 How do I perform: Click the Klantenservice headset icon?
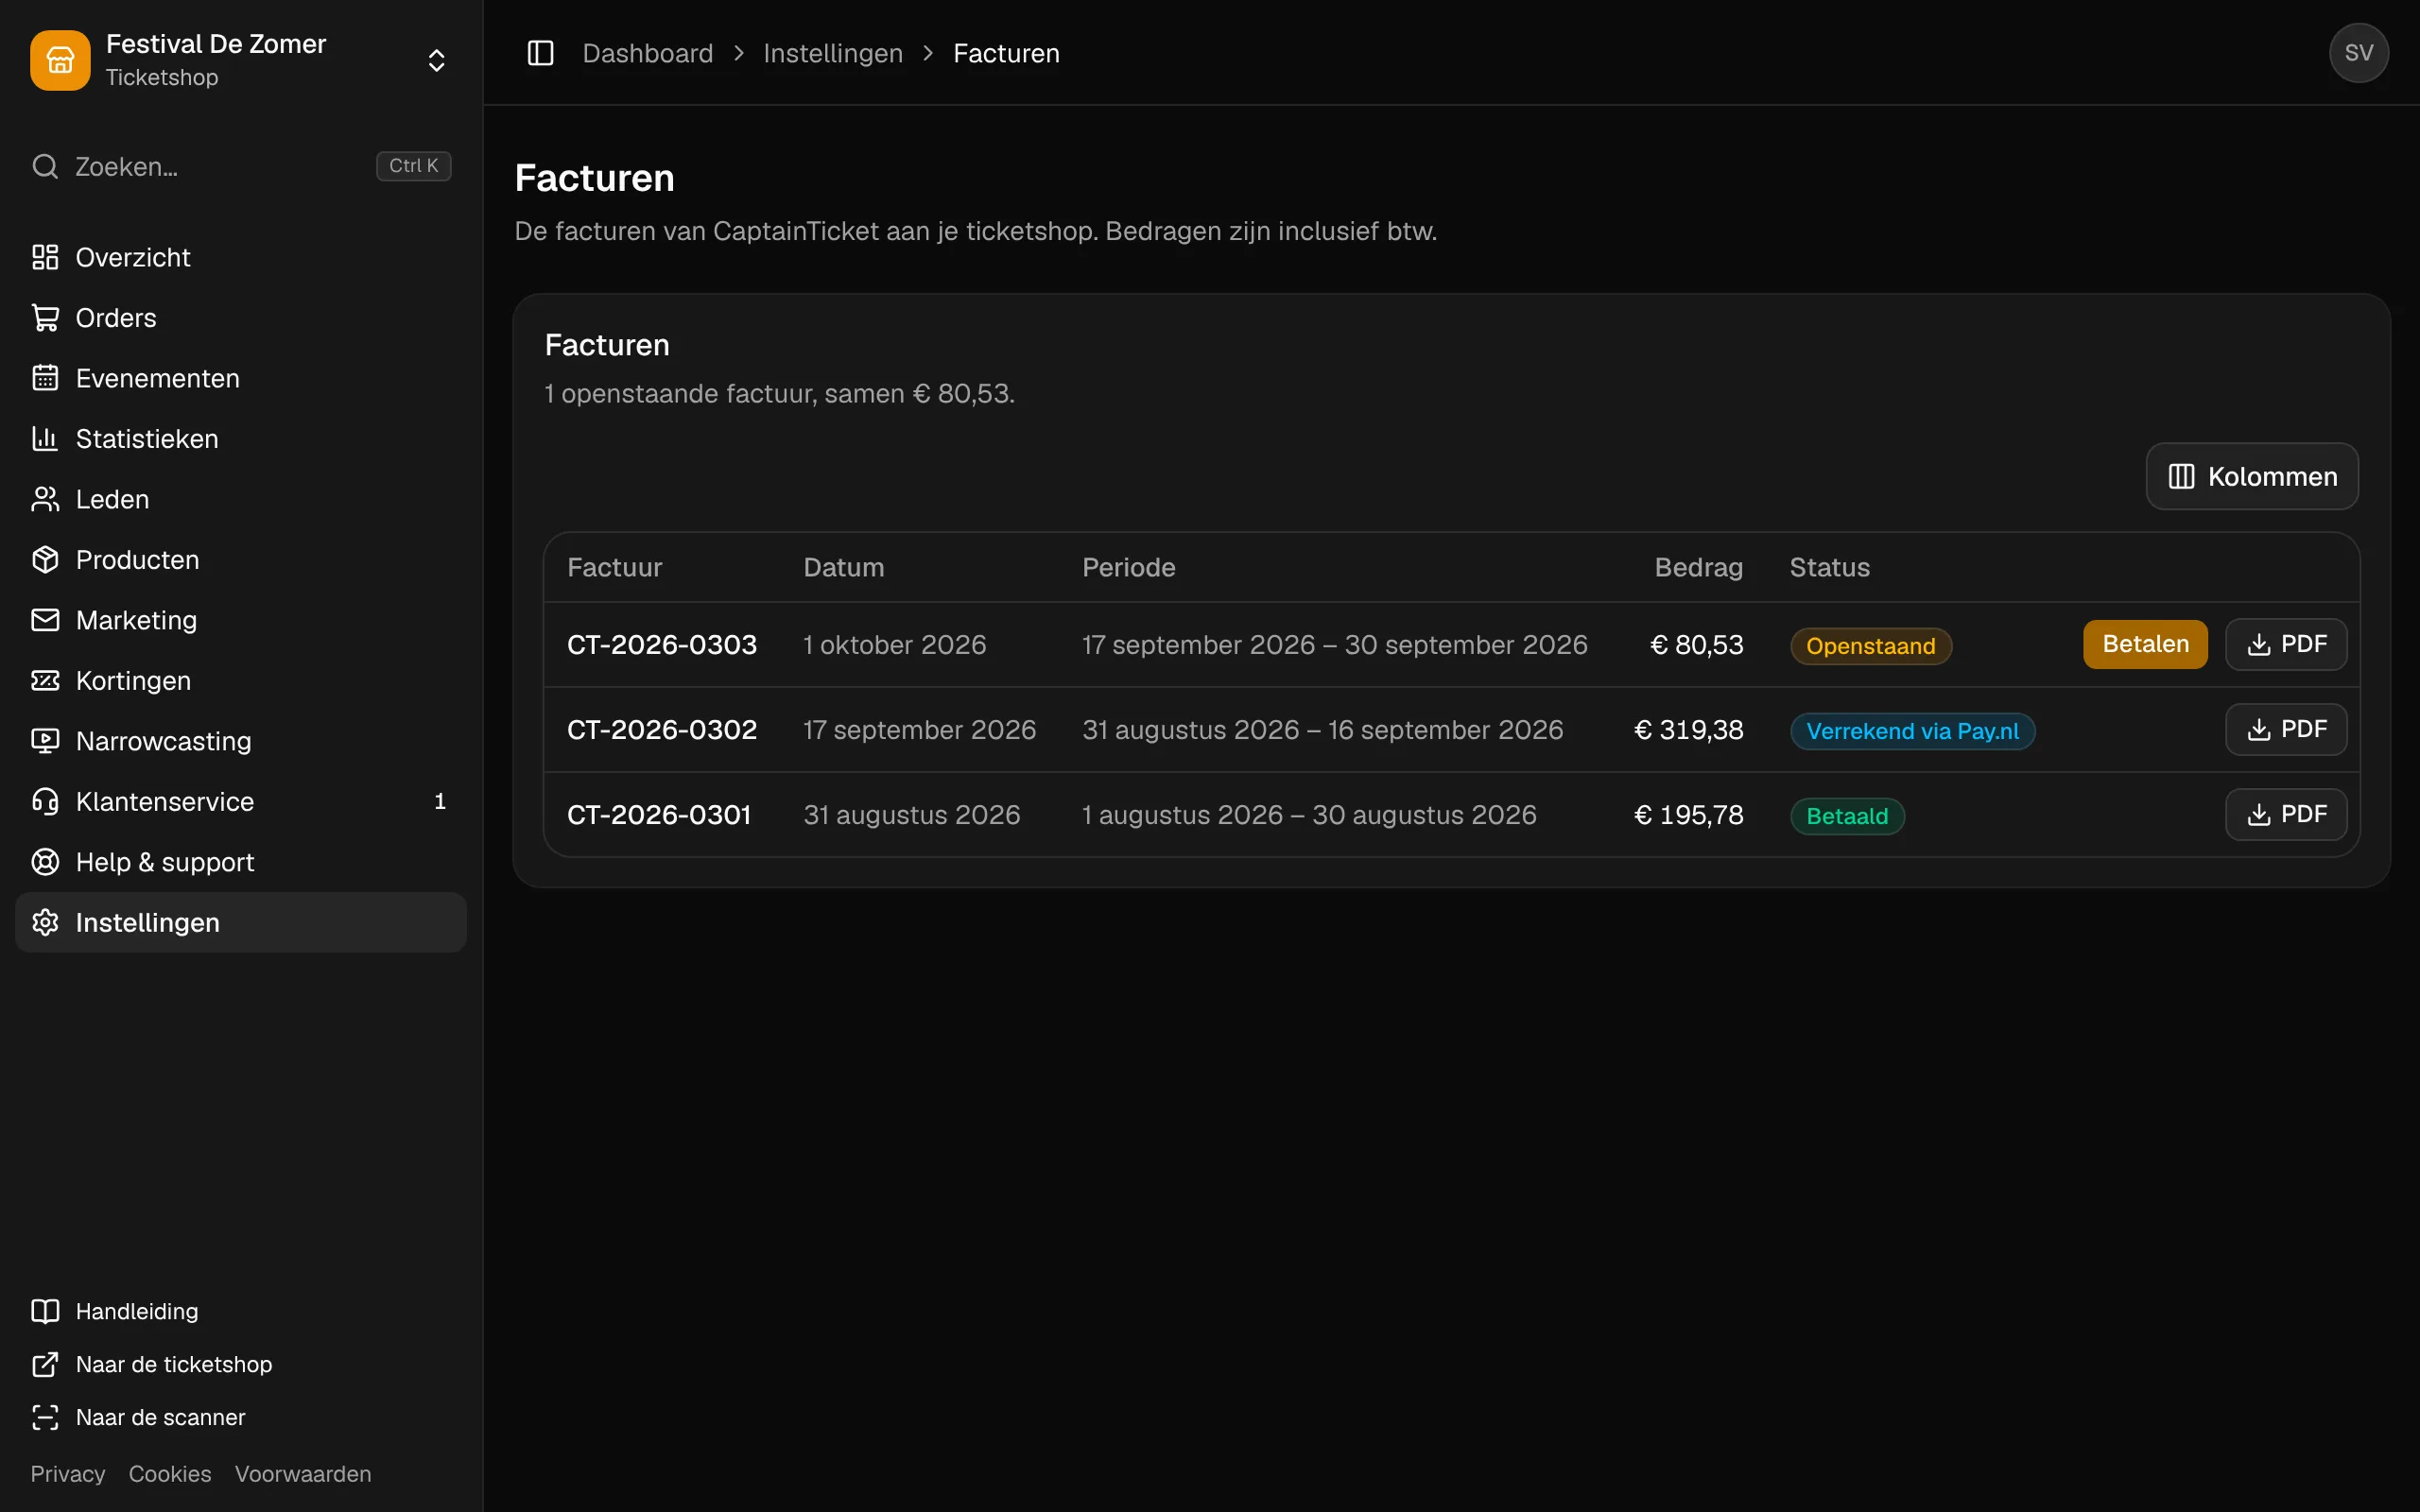[x=45, y=802]
